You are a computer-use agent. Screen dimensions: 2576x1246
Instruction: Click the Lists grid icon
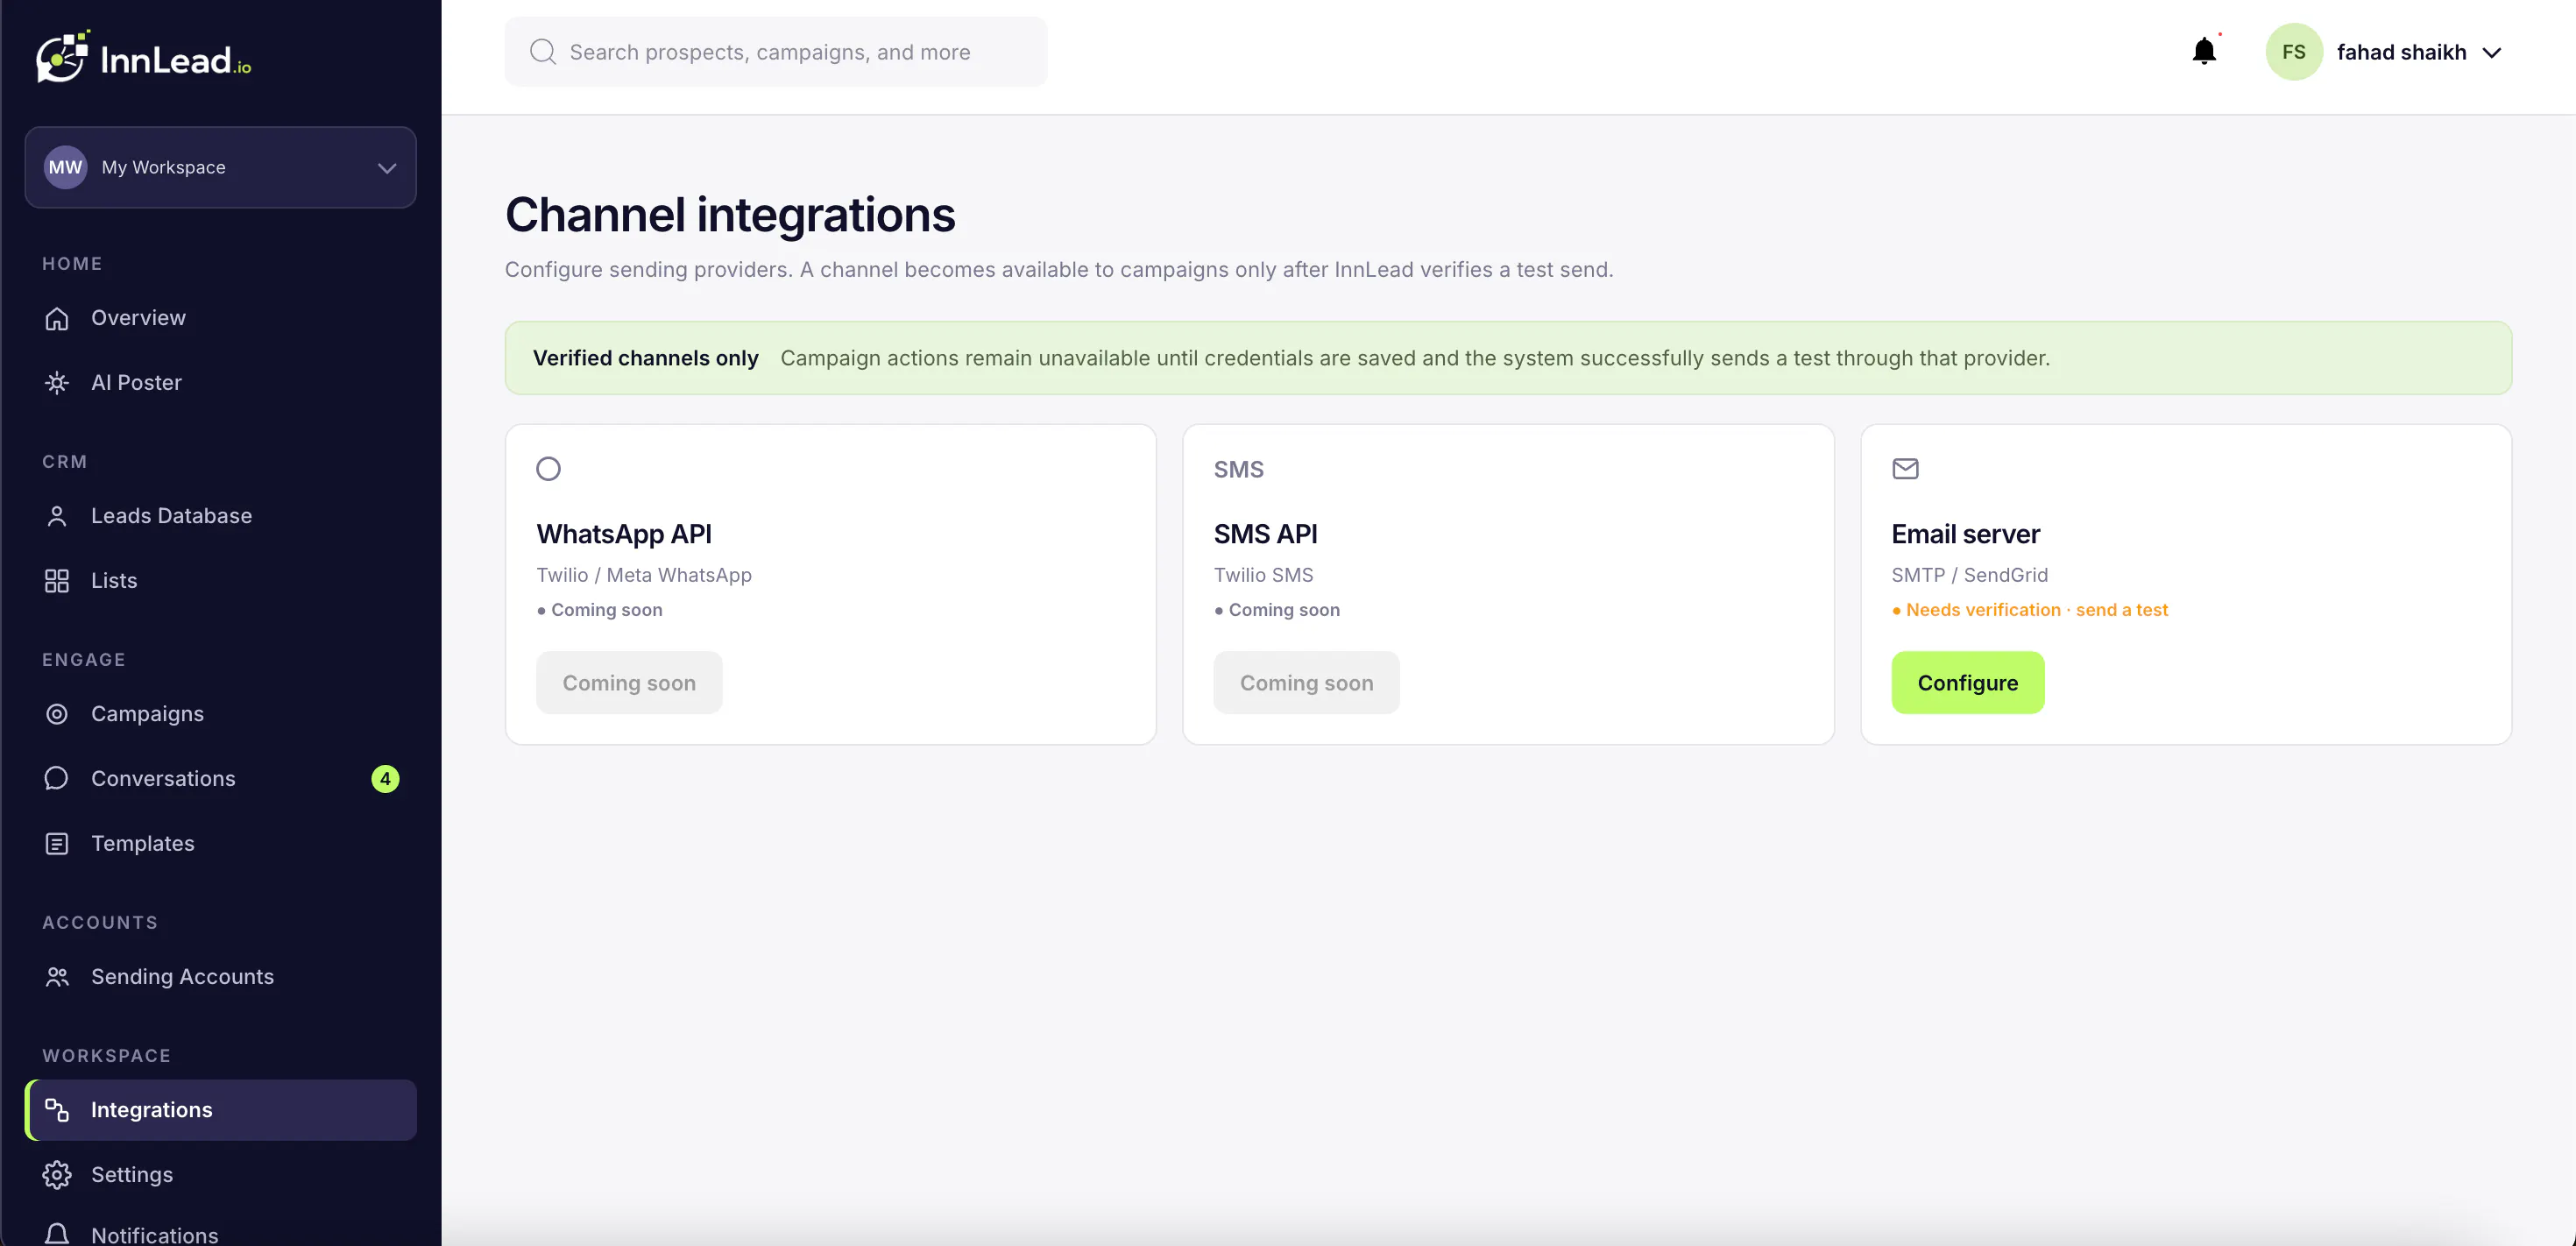(x=57, y=581)
